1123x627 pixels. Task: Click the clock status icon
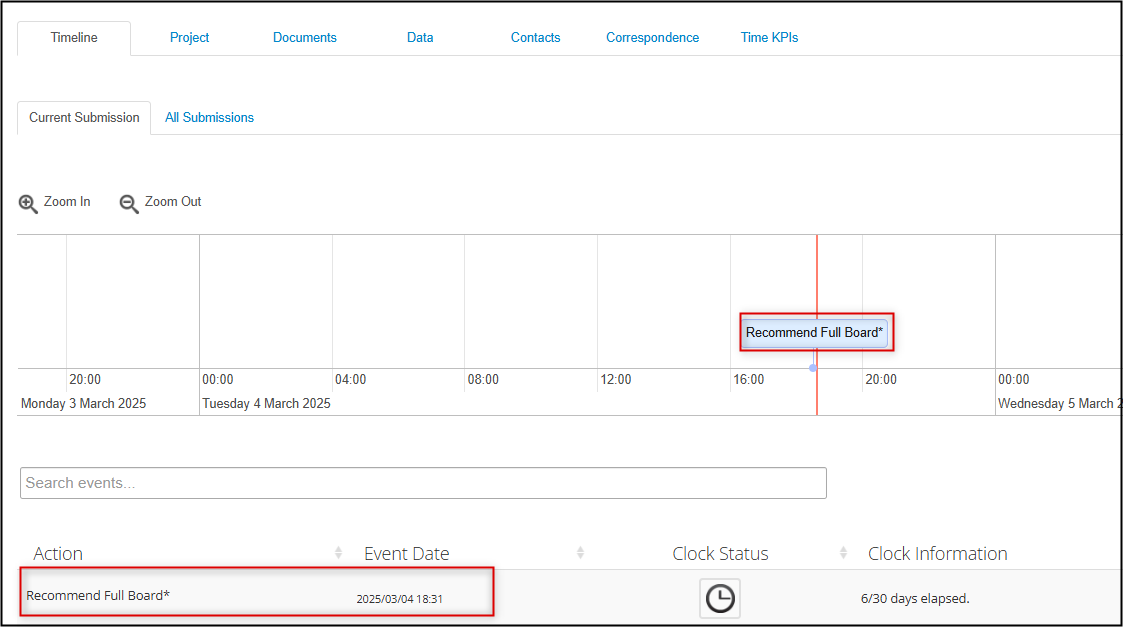click(720, 598)
